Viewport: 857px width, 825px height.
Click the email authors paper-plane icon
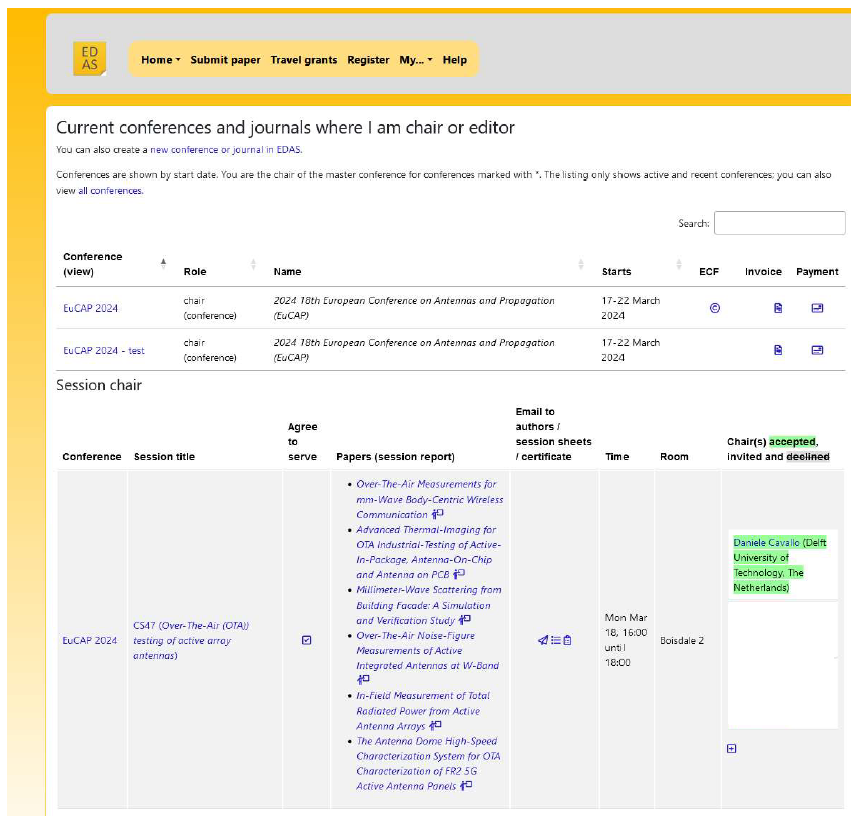[543, 640]
